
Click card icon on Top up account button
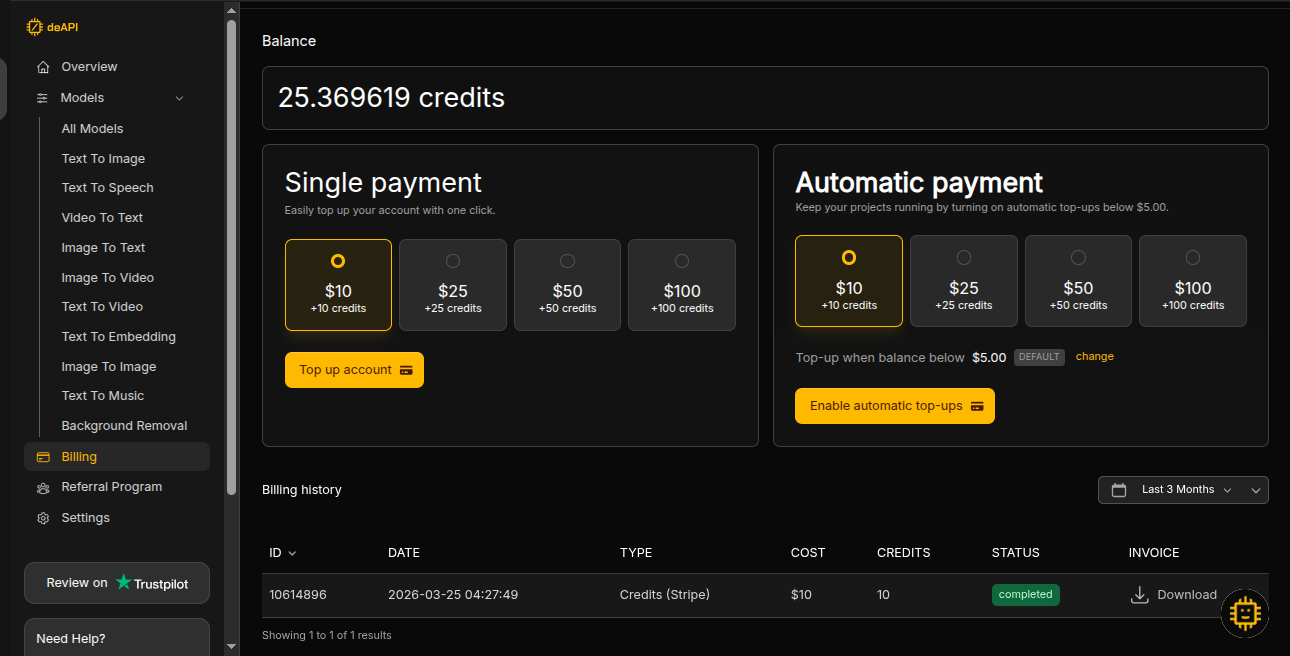(406, 370)
